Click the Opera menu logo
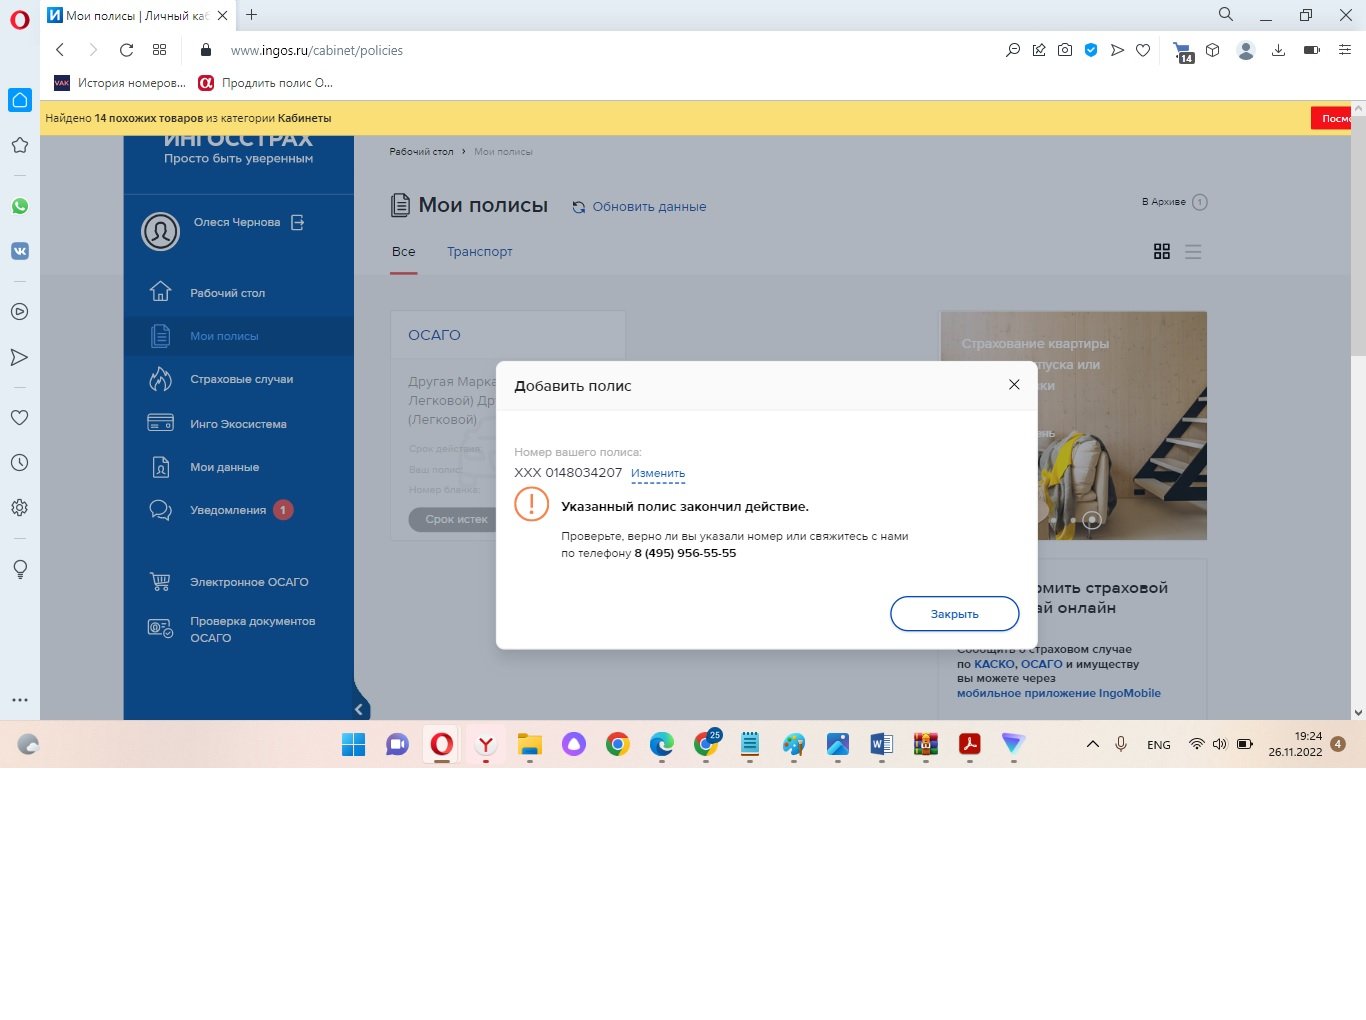1366x1020 pixels. point(20,20)
